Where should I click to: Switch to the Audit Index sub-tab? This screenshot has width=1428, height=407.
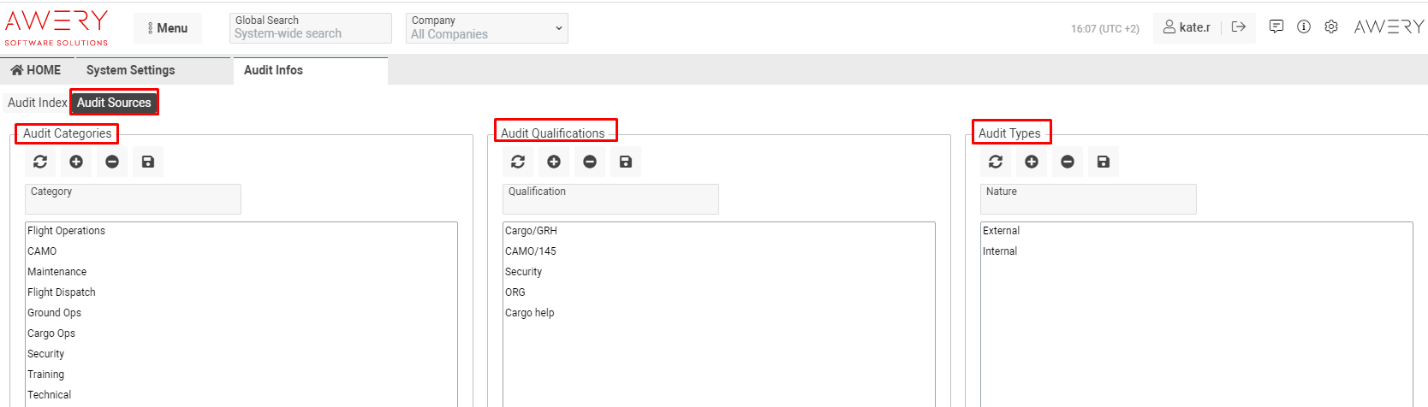tap(37, 103)
